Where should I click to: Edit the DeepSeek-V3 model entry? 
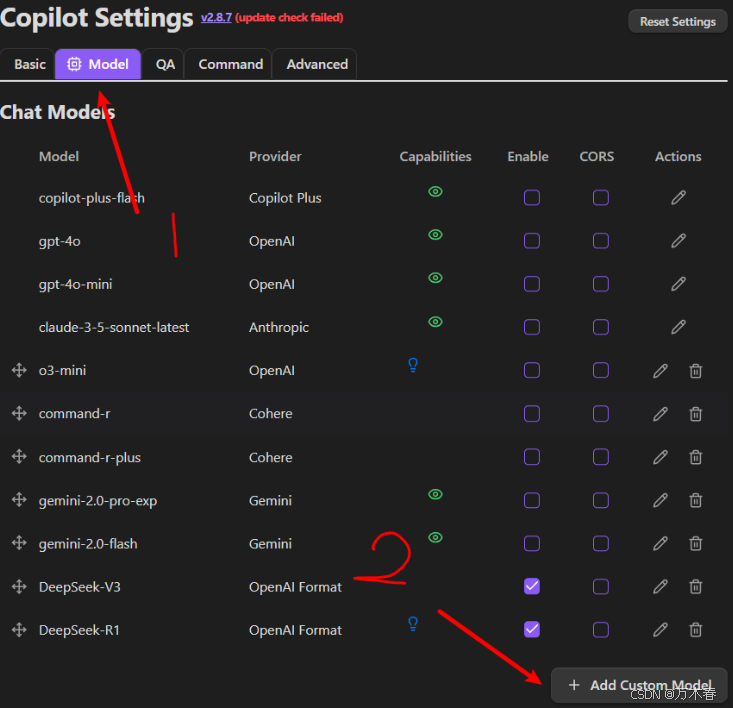[x=660, y=586]
